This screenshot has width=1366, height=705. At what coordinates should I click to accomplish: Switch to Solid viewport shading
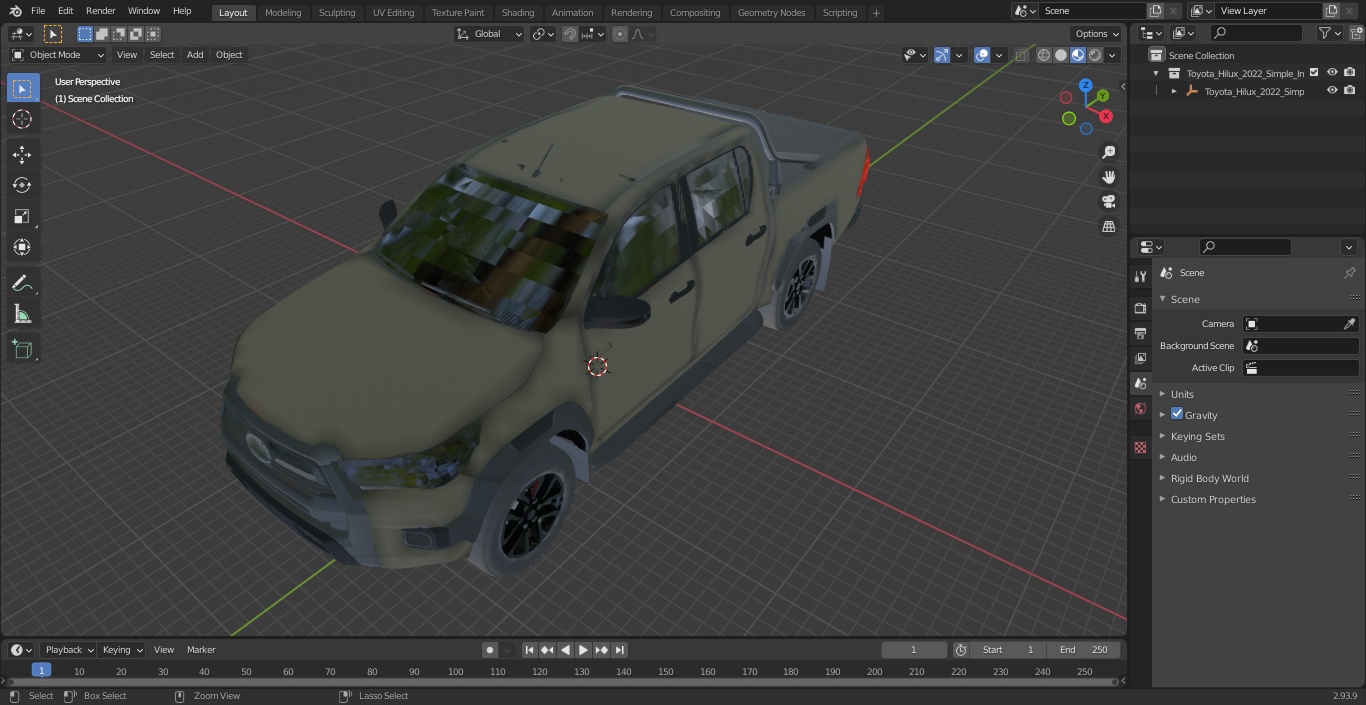[x=1061, y=55]
